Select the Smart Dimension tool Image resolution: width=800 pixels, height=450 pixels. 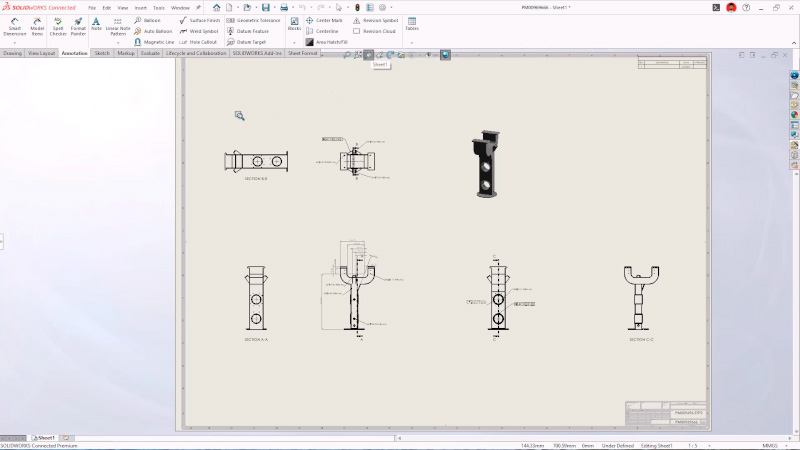[x=14, y=27]
